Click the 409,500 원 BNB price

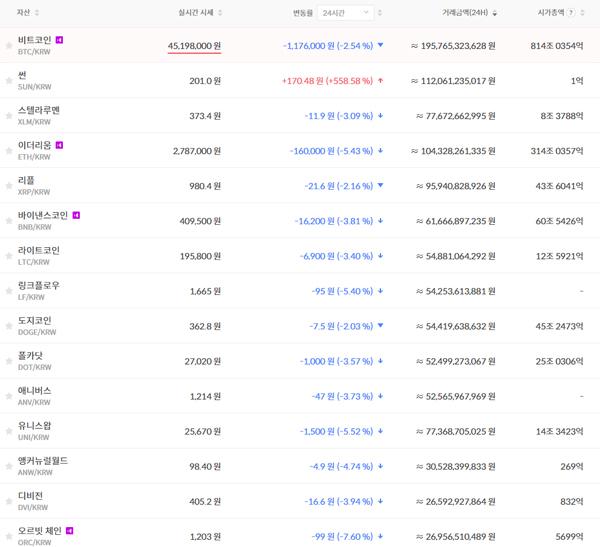click(x=200, y=221)
